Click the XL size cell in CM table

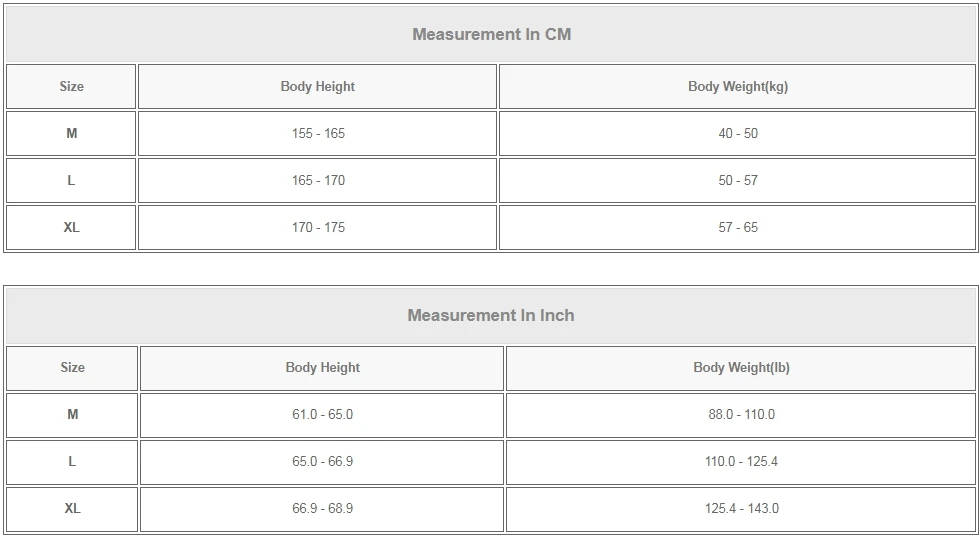[71, 227]
